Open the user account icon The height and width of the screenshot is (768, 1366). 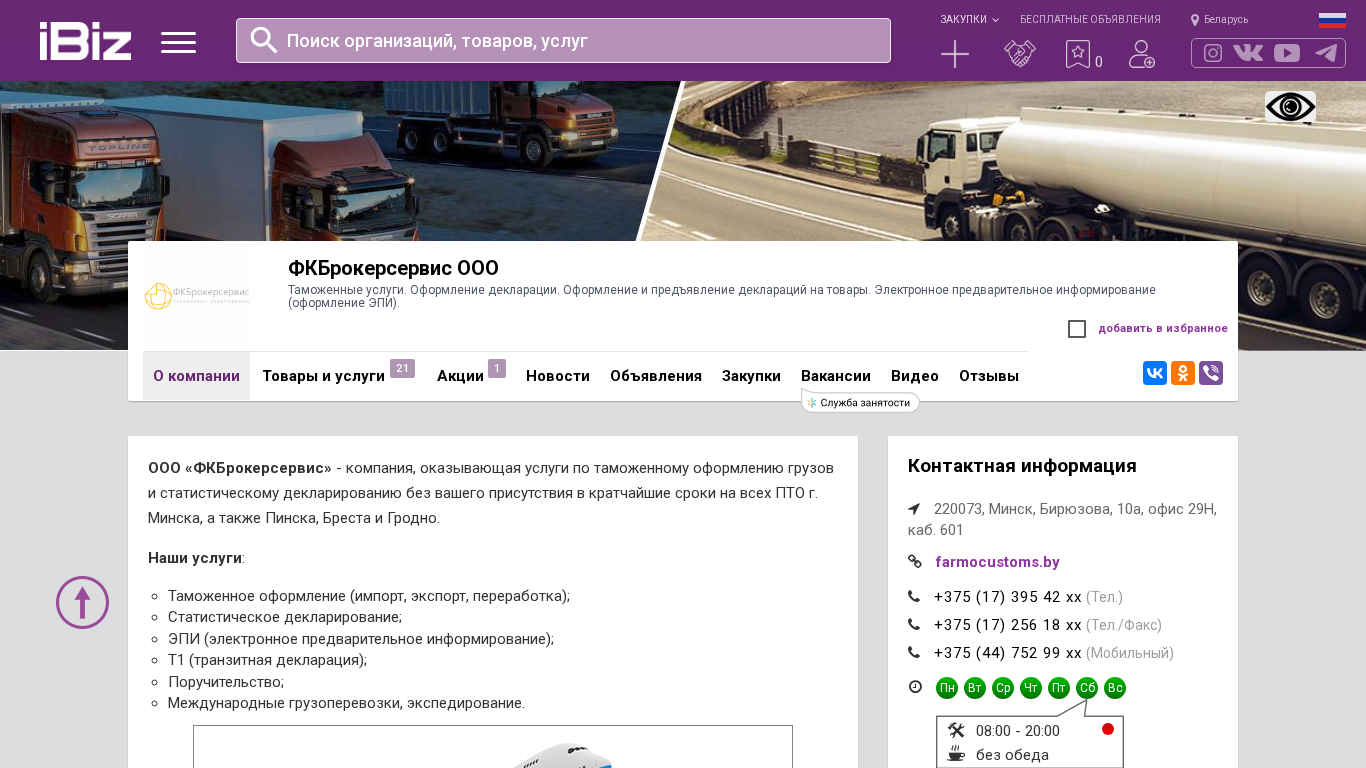tap(1142, 54)
